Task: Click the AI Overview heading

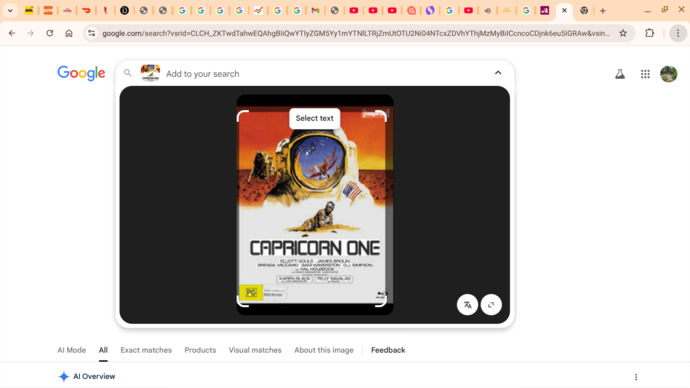Action: [94, 377]
